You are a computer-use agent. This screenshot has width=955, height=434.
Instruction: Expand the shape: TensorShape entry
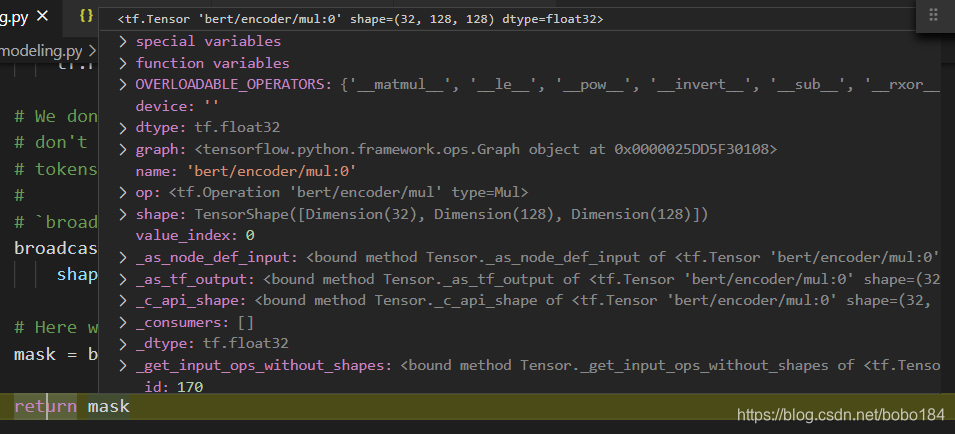123,214
